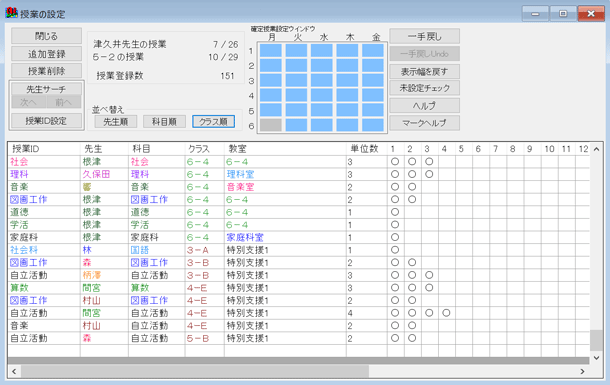This screenshot has width=610, height=385.
Task: Click column 2 circle in 音楽 6-4 row
Action: (412, 187)
